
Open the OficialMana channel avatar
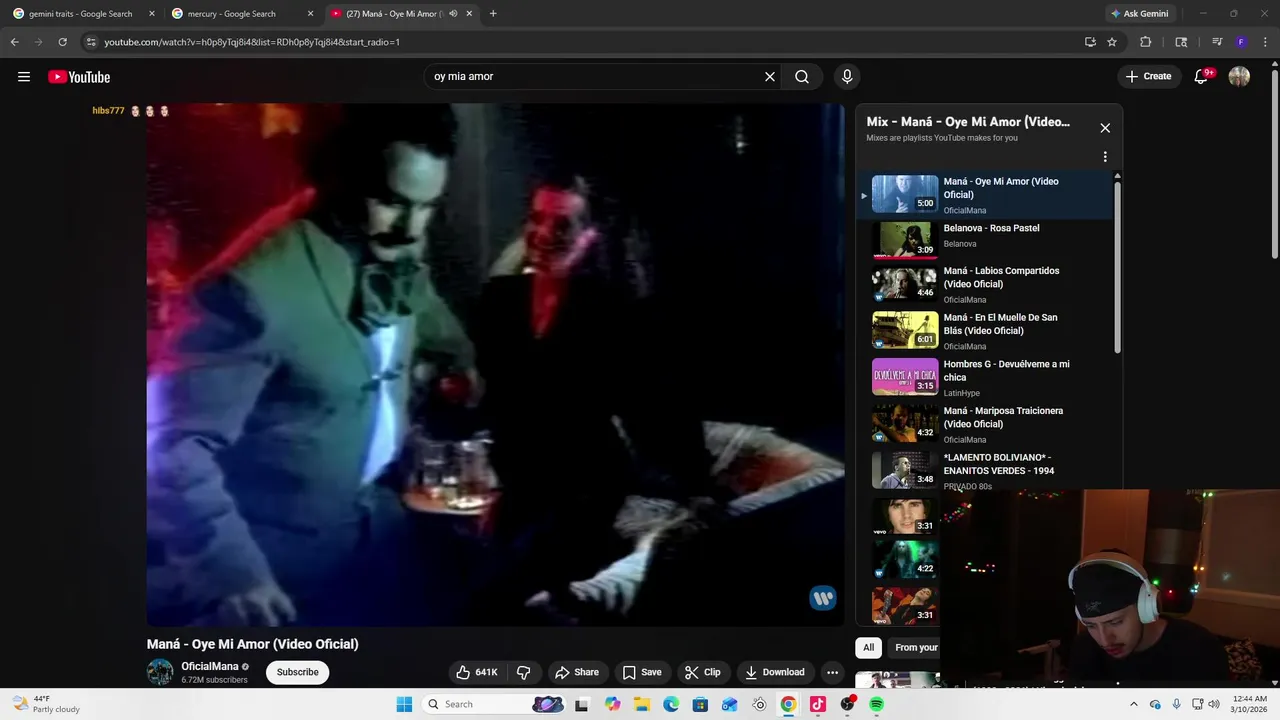click(160, 672)
